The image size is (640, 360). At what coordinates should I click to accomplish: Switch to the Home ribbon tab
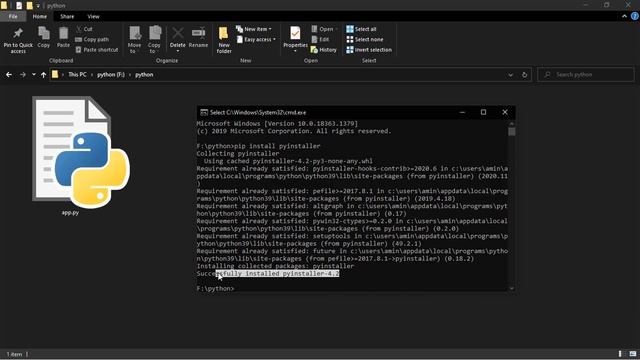tap(40, 16)
